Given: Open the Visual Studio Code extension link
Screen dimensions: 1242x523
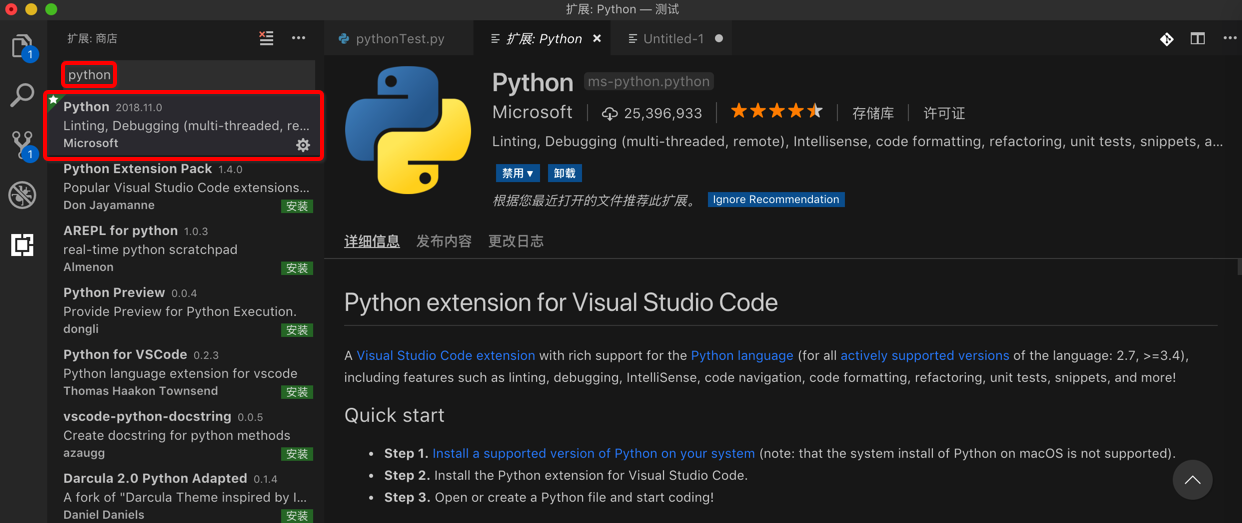Looking at the screenshot, I should click(445, 355).
